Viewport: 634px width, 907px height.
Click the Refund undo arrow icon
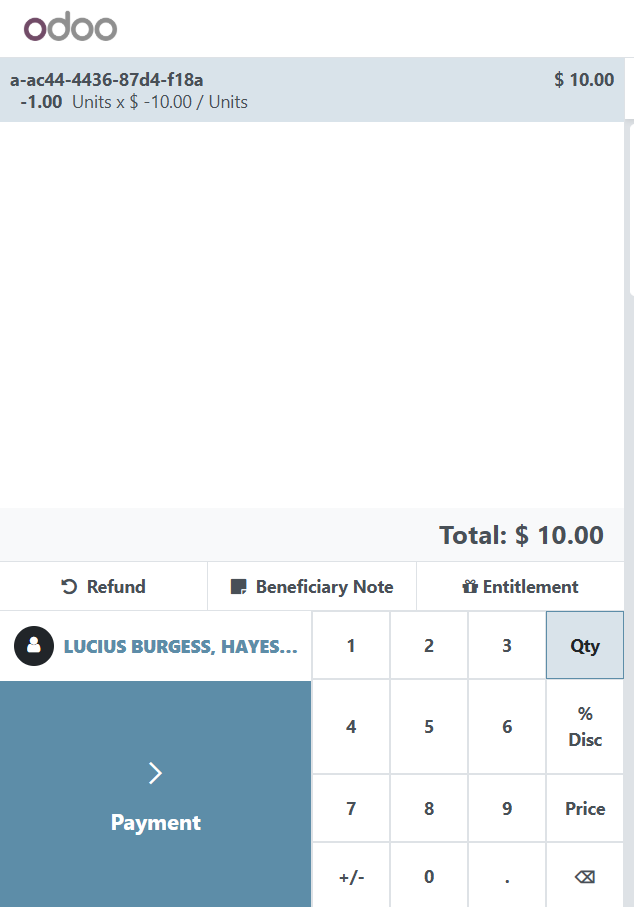(69, 587)
